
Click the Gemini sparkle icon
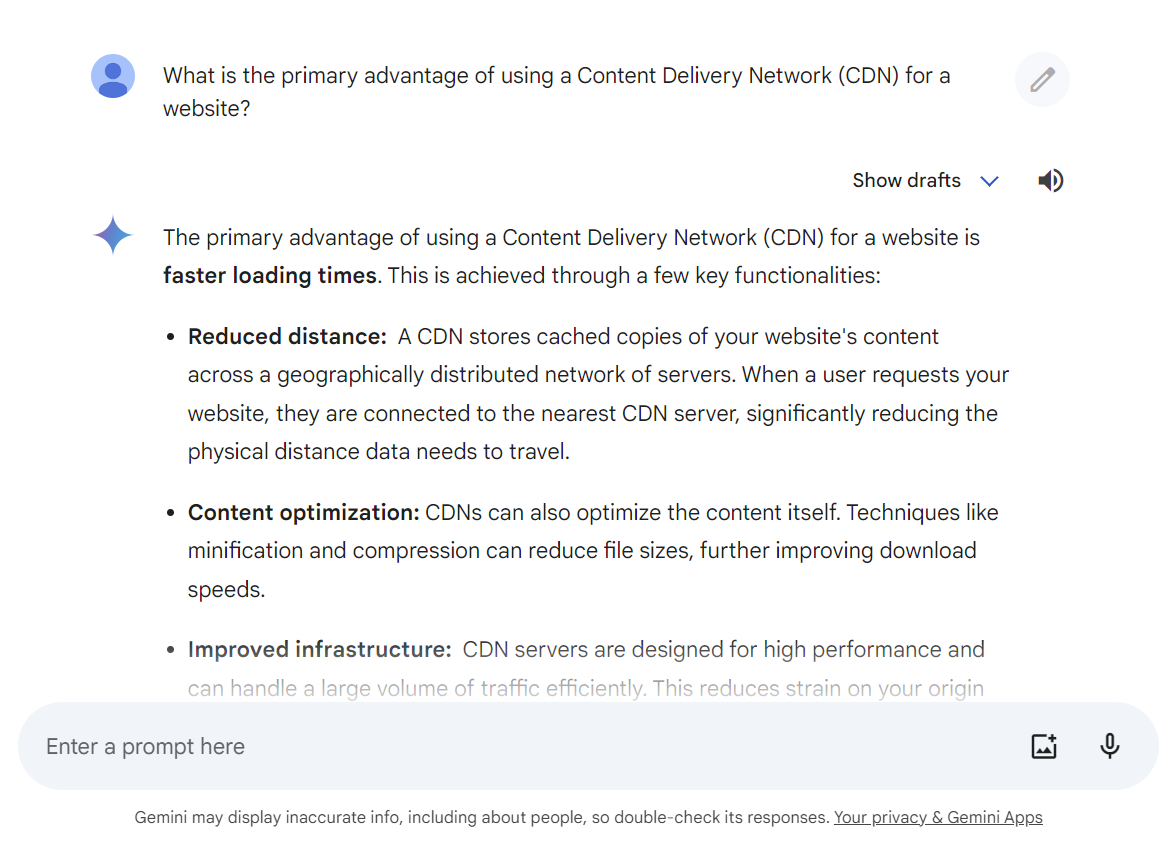point(113,236)
